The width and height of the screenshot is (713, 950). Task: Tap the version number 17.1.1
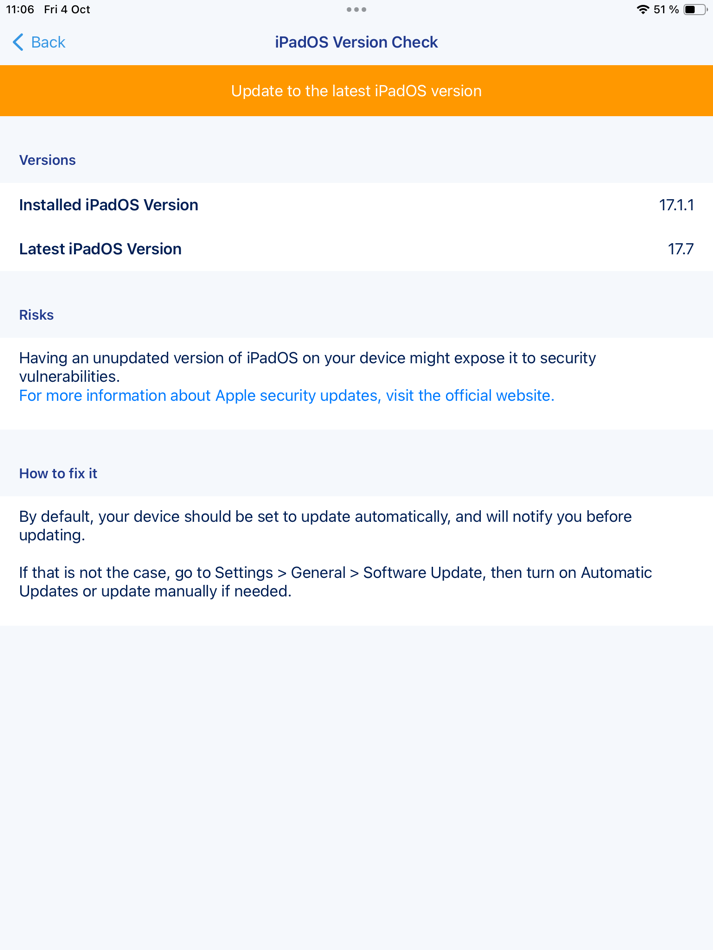[x=679, y=205]
